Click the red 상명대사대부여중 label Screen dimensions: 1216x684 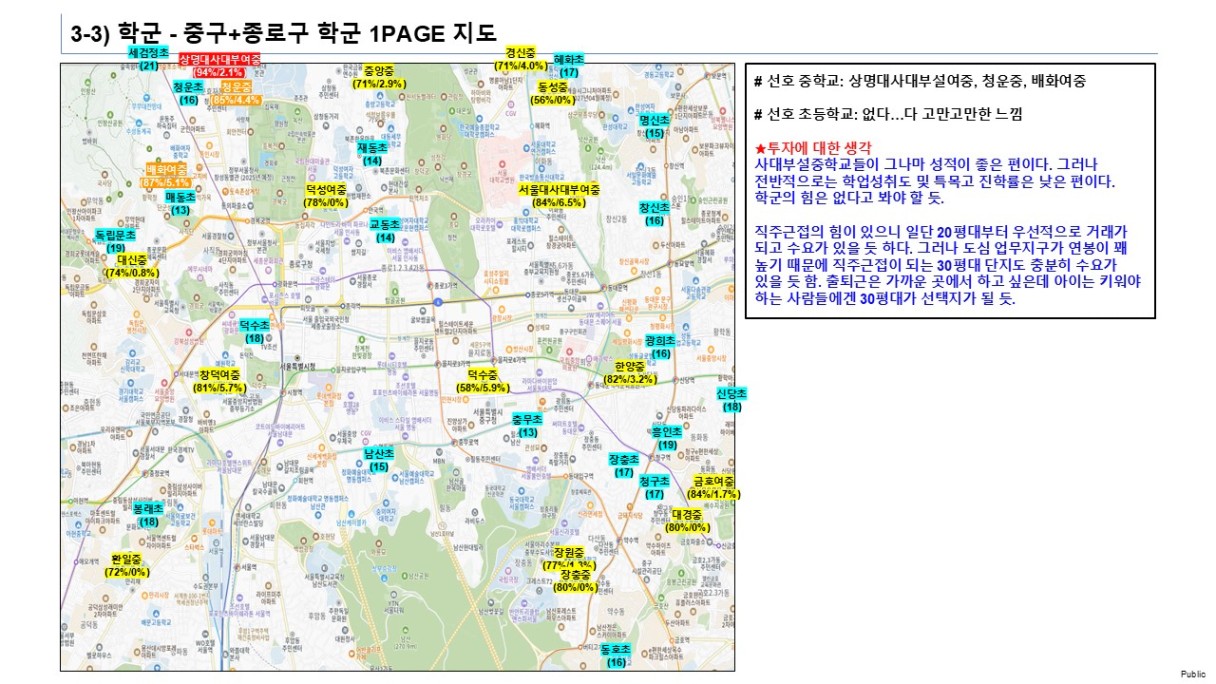219,66
